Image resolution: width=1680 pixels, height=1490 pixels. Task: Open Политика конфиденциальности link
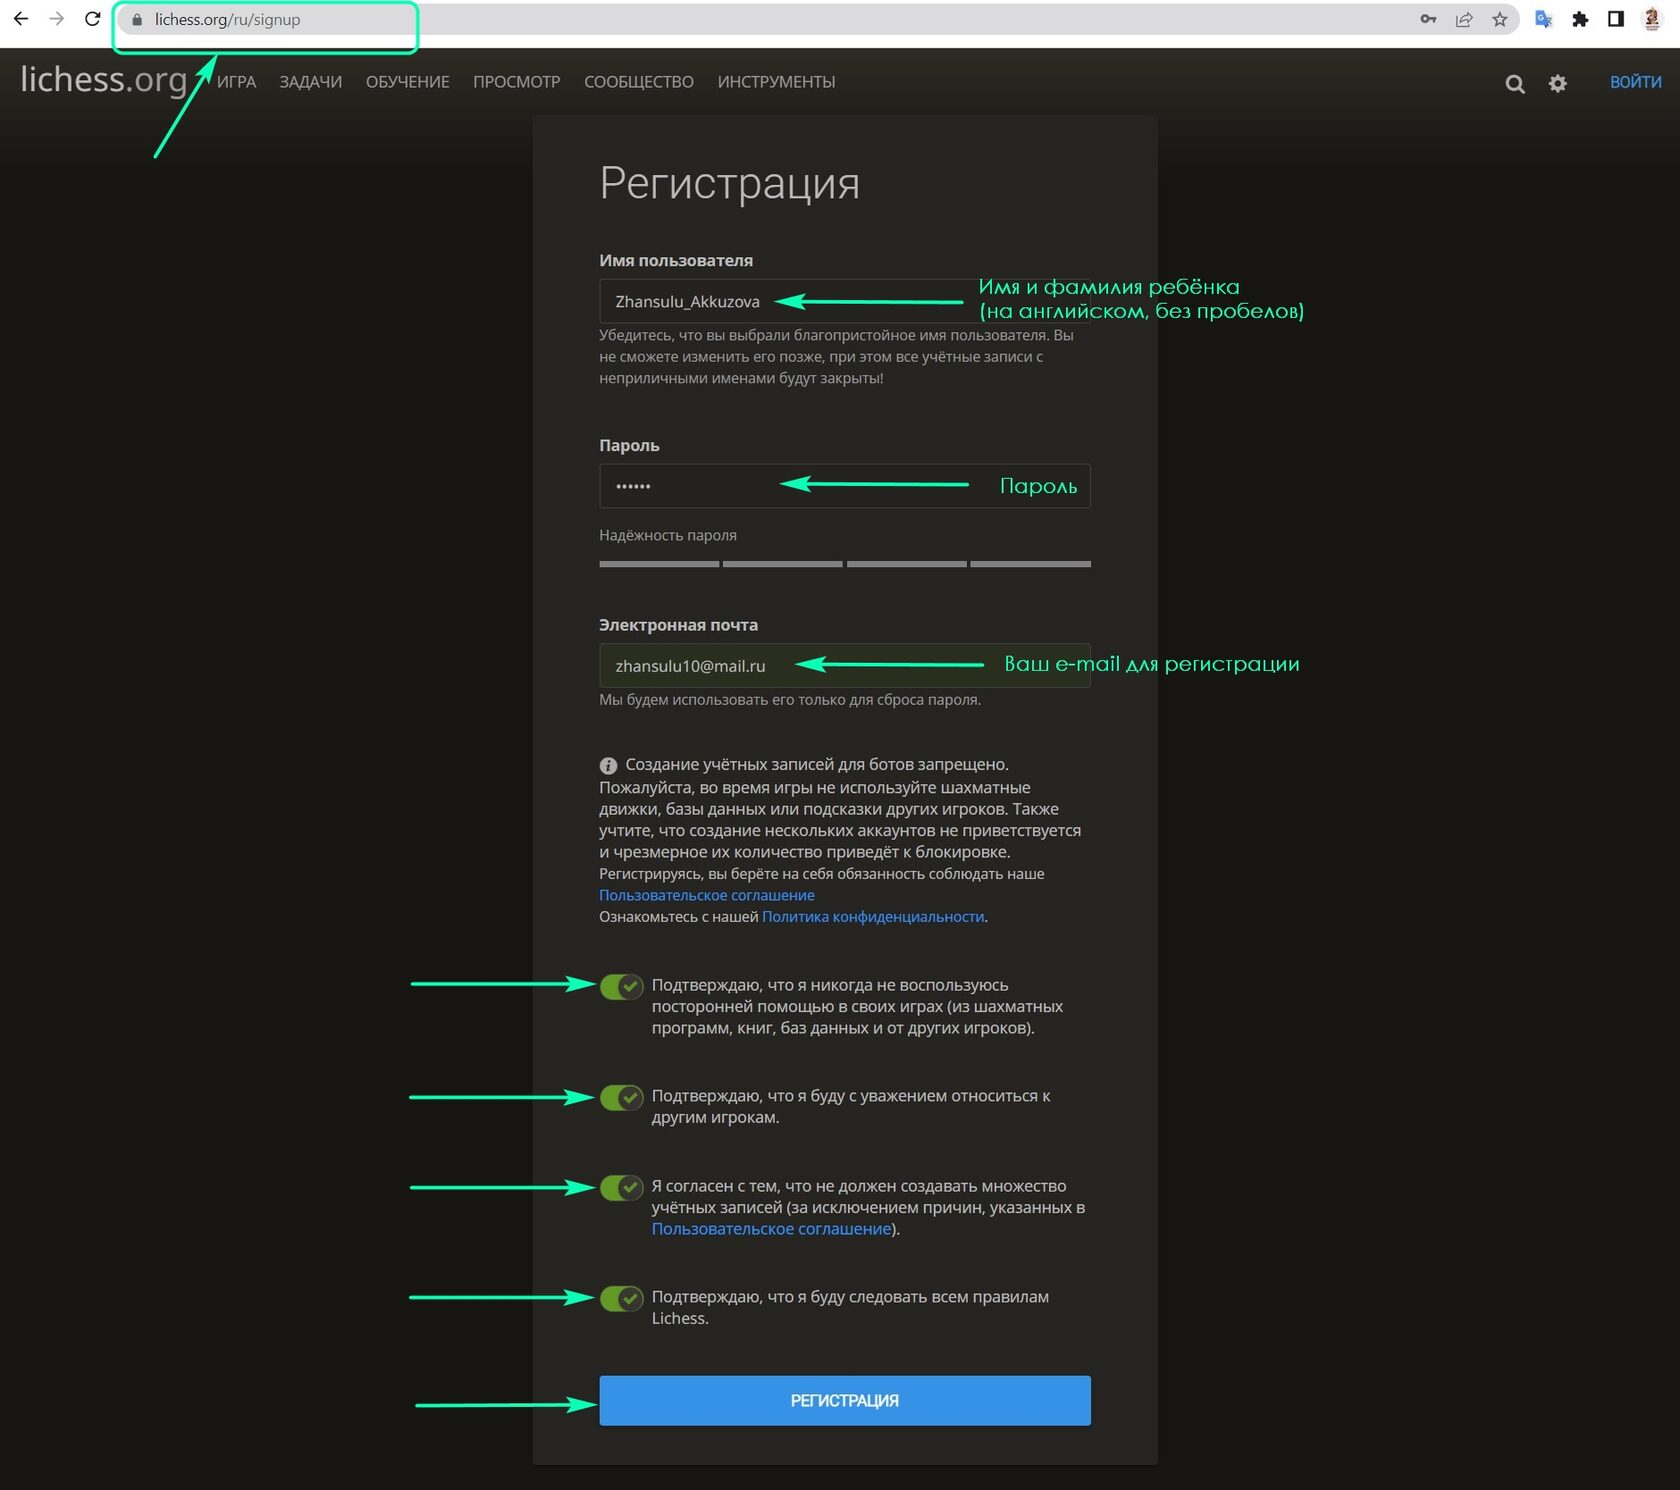pos(873,917)
